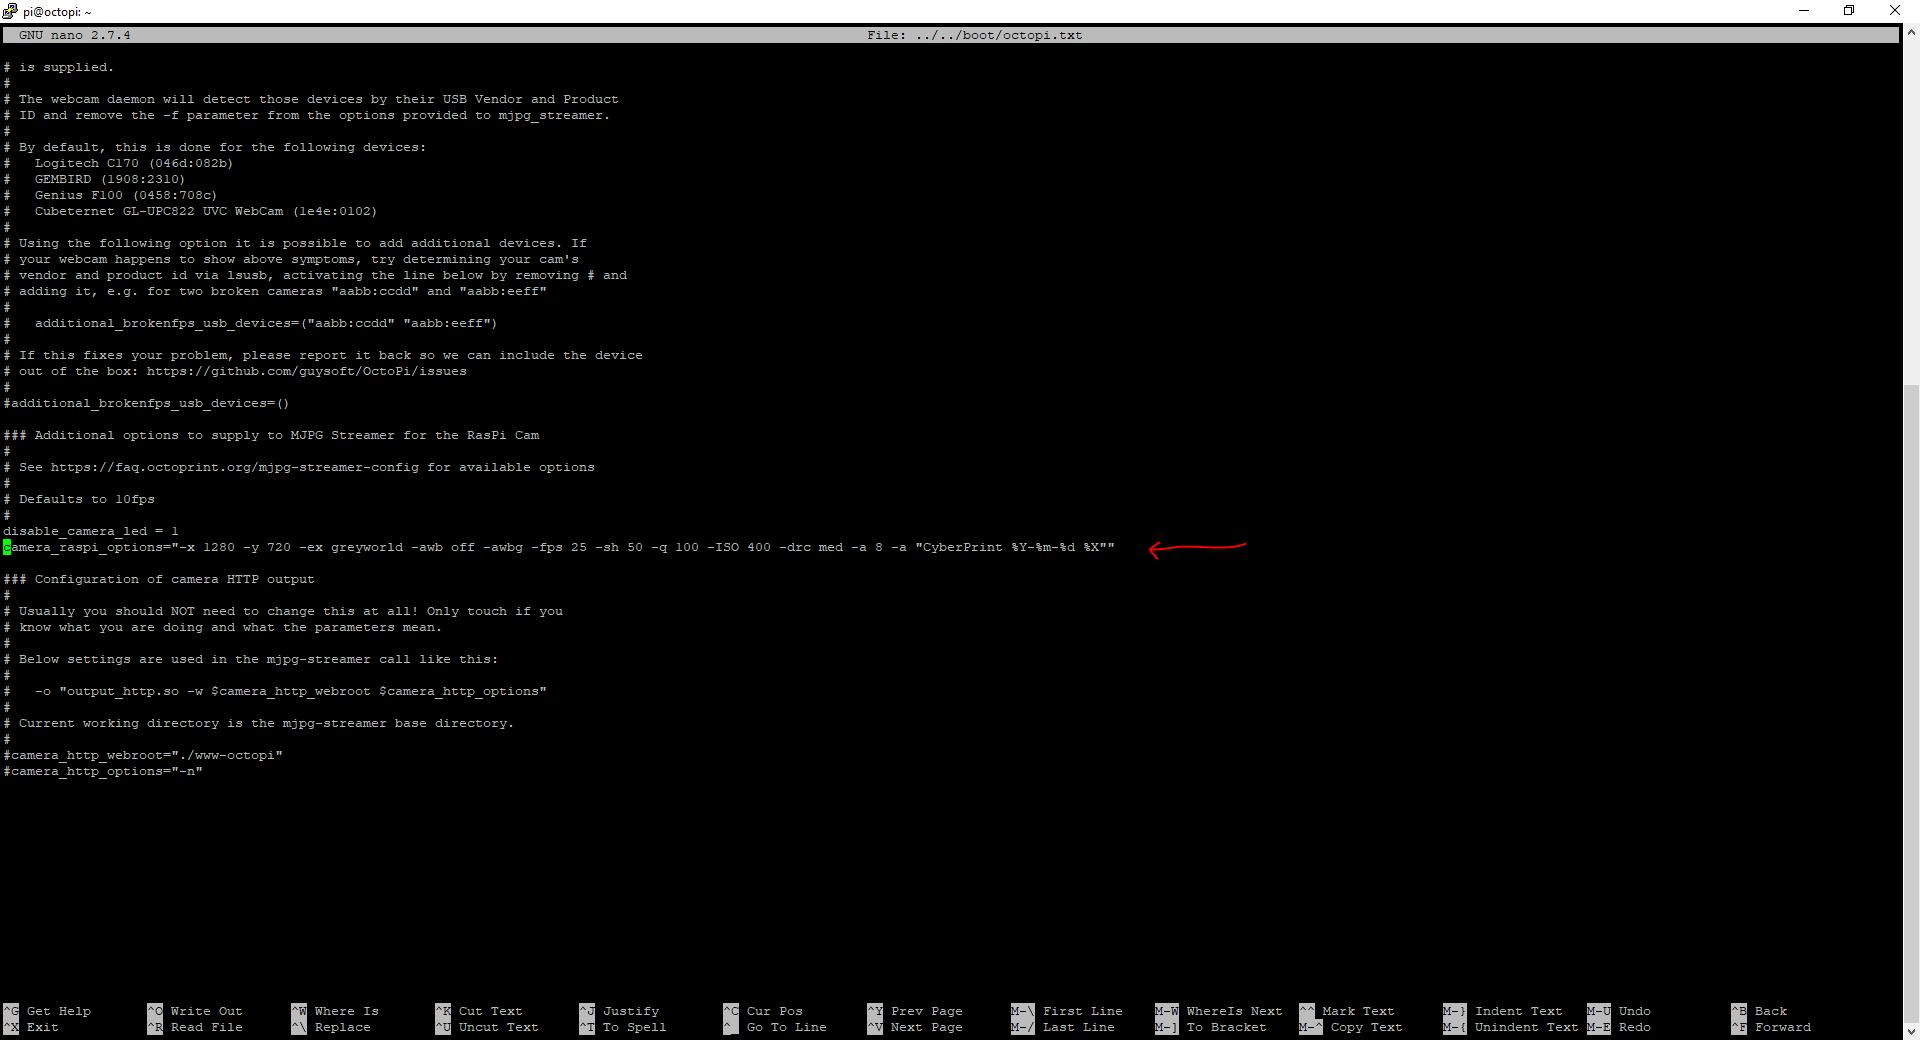Click the ^U Uncut Text shortcut

[487, 1027]
